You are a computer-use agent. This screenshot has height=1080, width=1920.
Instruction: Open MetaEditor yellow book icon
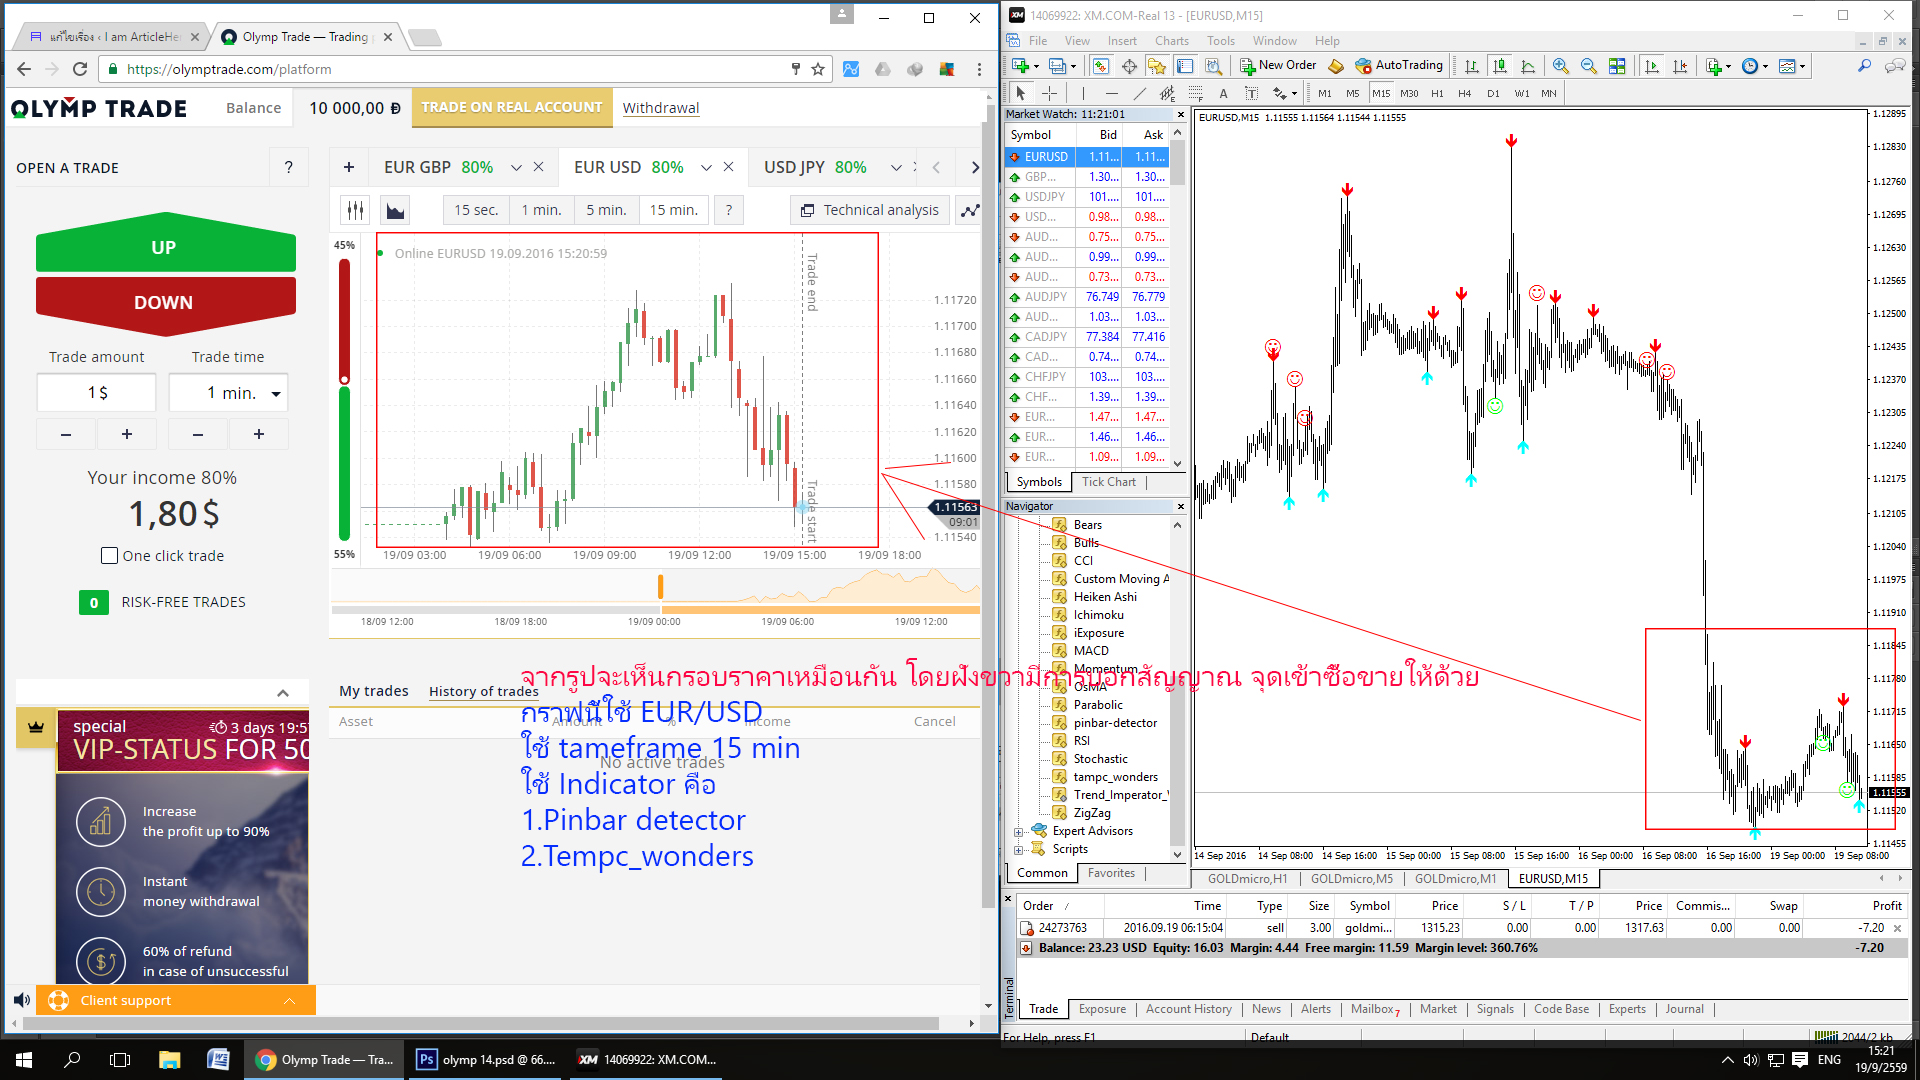[x=1336, y=66]
